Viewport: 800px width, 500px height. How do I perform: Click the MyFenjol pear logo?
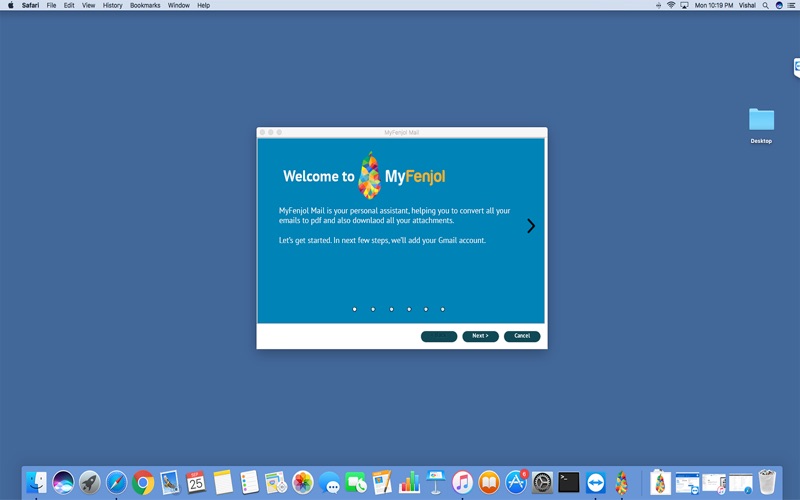[x=369, y=176]
